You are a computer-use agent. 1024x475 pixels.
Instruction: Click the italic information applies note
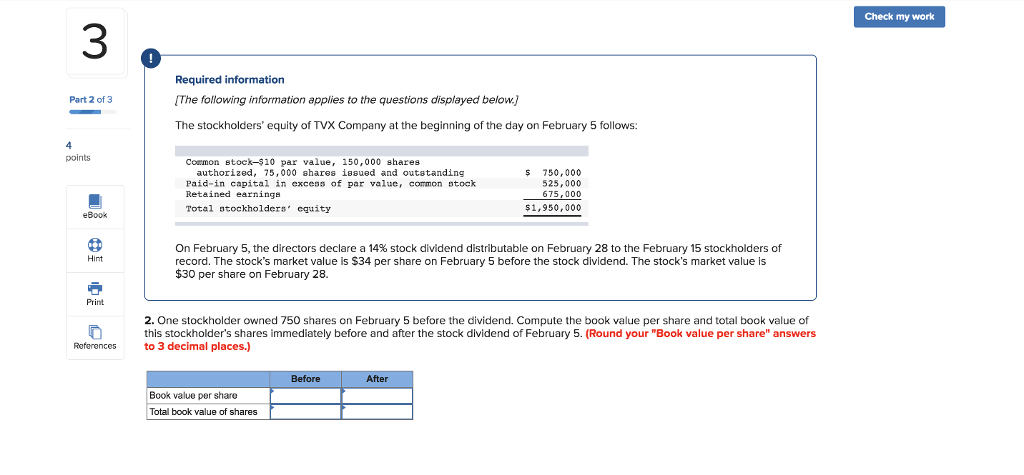click(x=347, y=100)
